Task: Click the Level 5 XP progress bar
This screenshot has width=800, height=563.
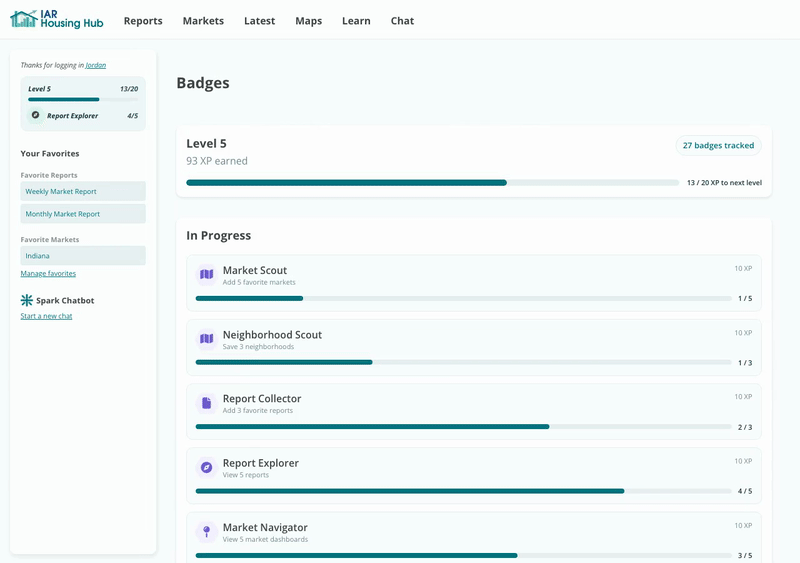Action: [x=432, y=183]
